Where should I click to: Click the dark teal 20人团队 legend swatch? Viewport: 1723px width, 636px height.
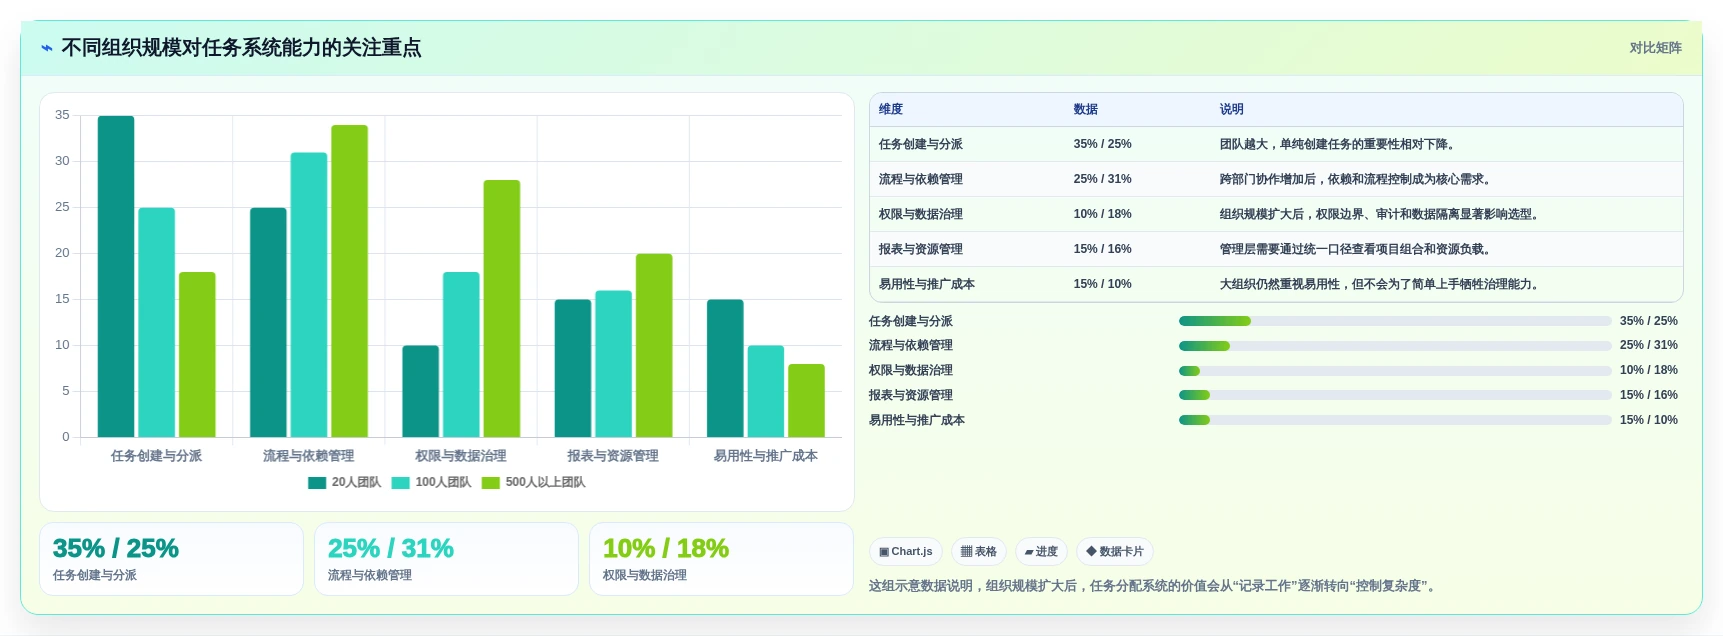tap(317, 483)
